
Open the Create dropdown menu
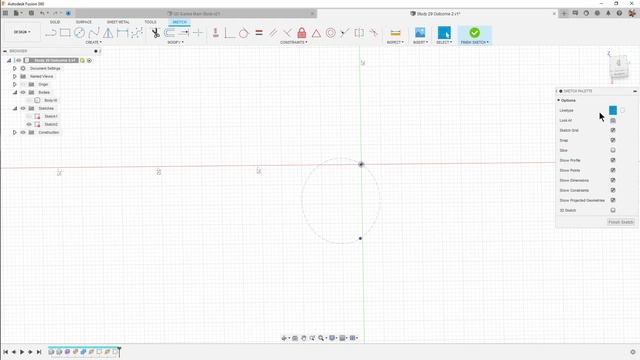pyautogui.click(x=93, y=42)
